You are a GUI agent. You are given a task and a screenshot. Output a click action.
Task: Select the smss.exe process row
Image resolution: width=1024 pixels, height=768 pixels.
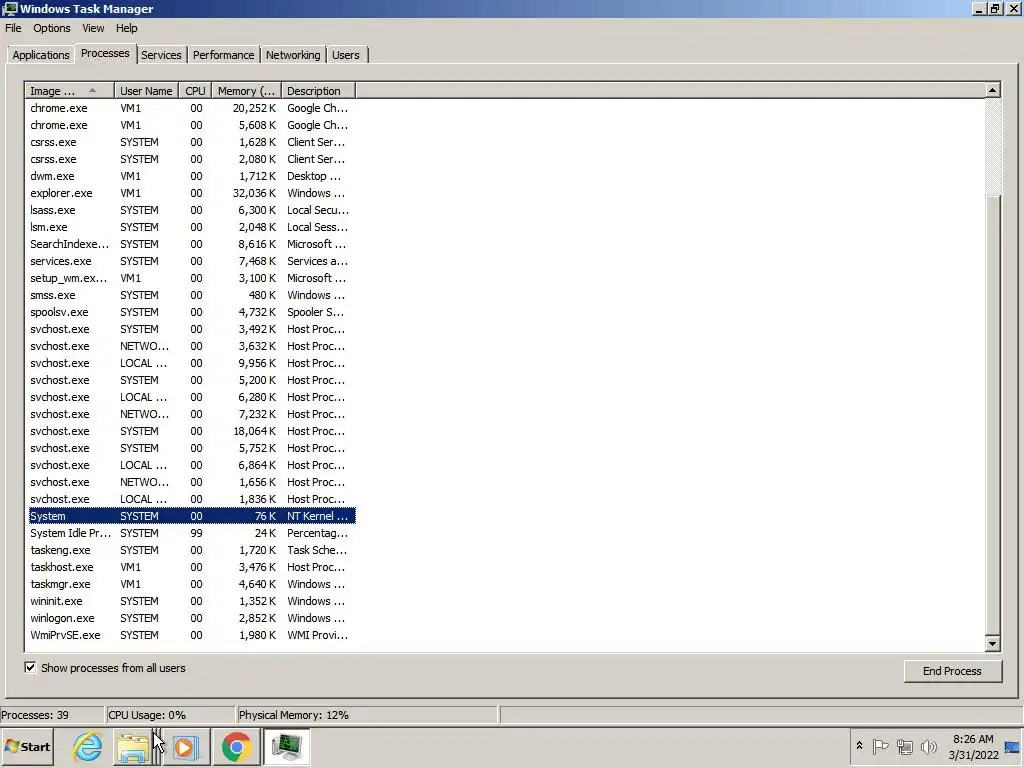192,295
